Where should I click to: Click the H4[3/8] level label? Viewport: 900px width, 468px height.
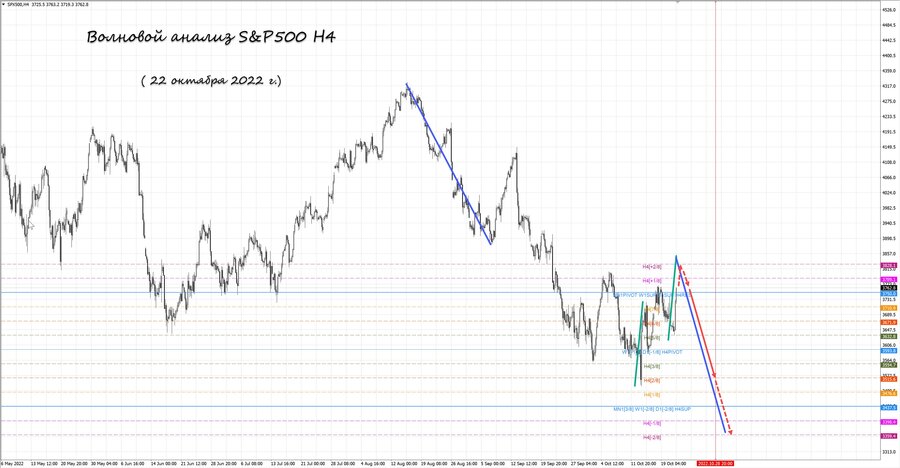tap(651, 366)
